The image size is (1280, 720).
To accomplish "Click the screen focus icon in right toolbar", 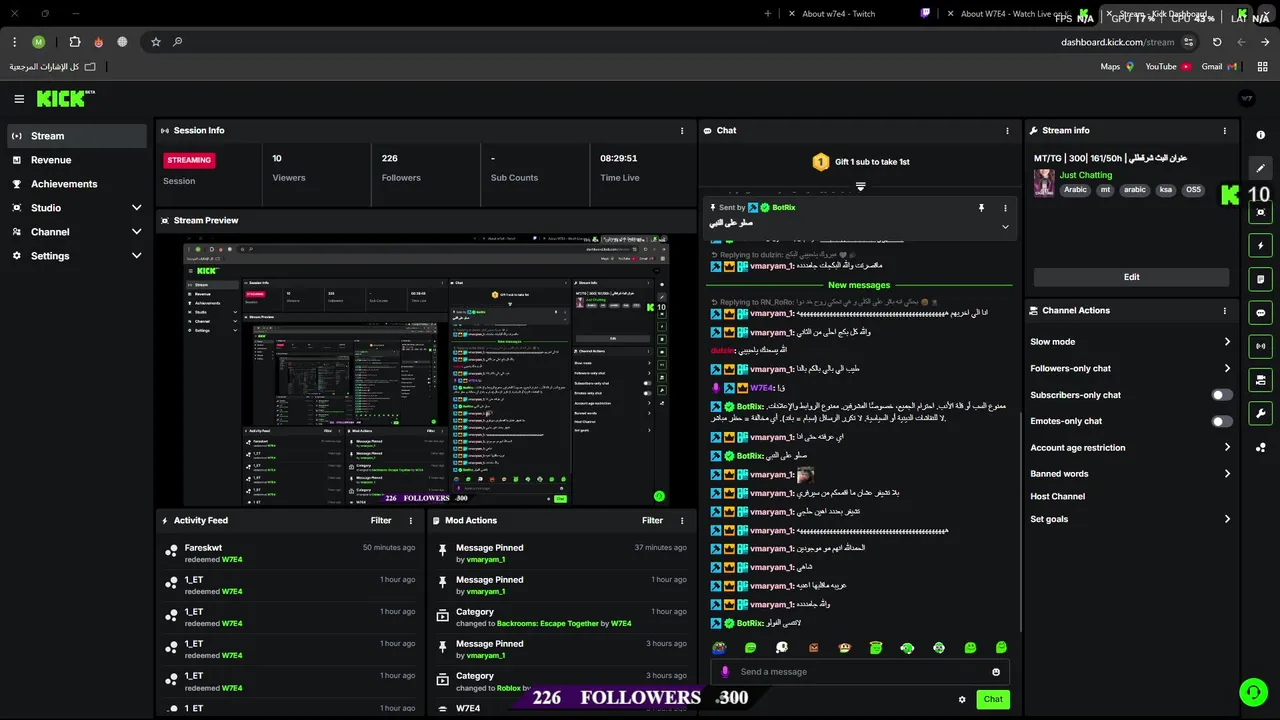I will 1260,212.
